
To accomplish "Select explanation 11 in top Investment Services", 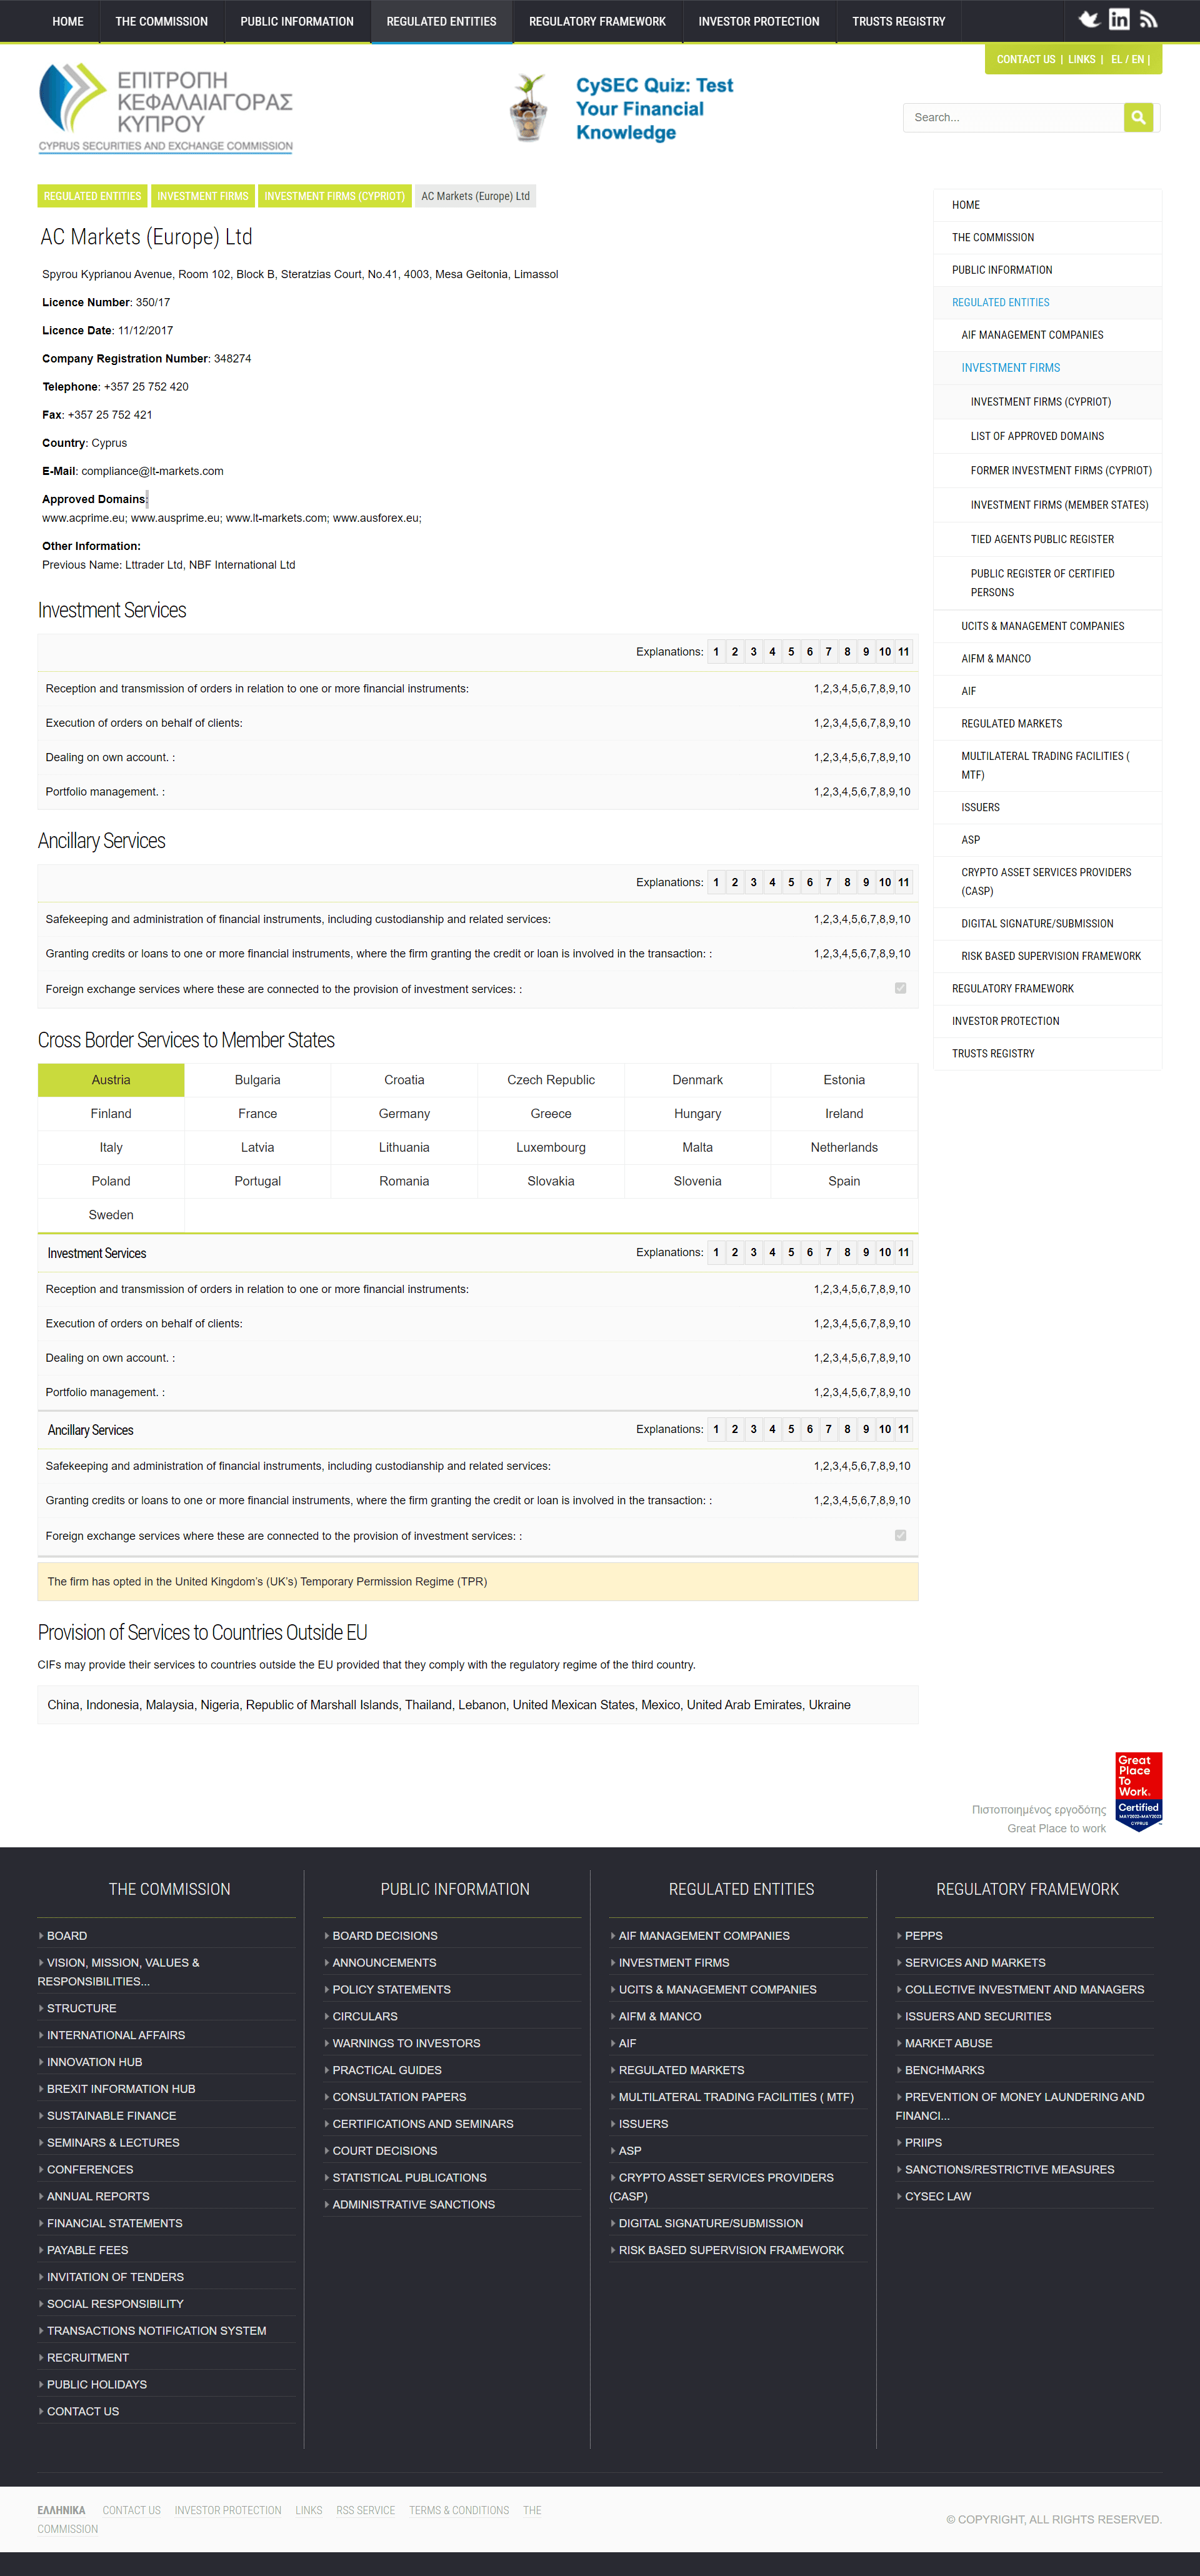I will (904, 652).
